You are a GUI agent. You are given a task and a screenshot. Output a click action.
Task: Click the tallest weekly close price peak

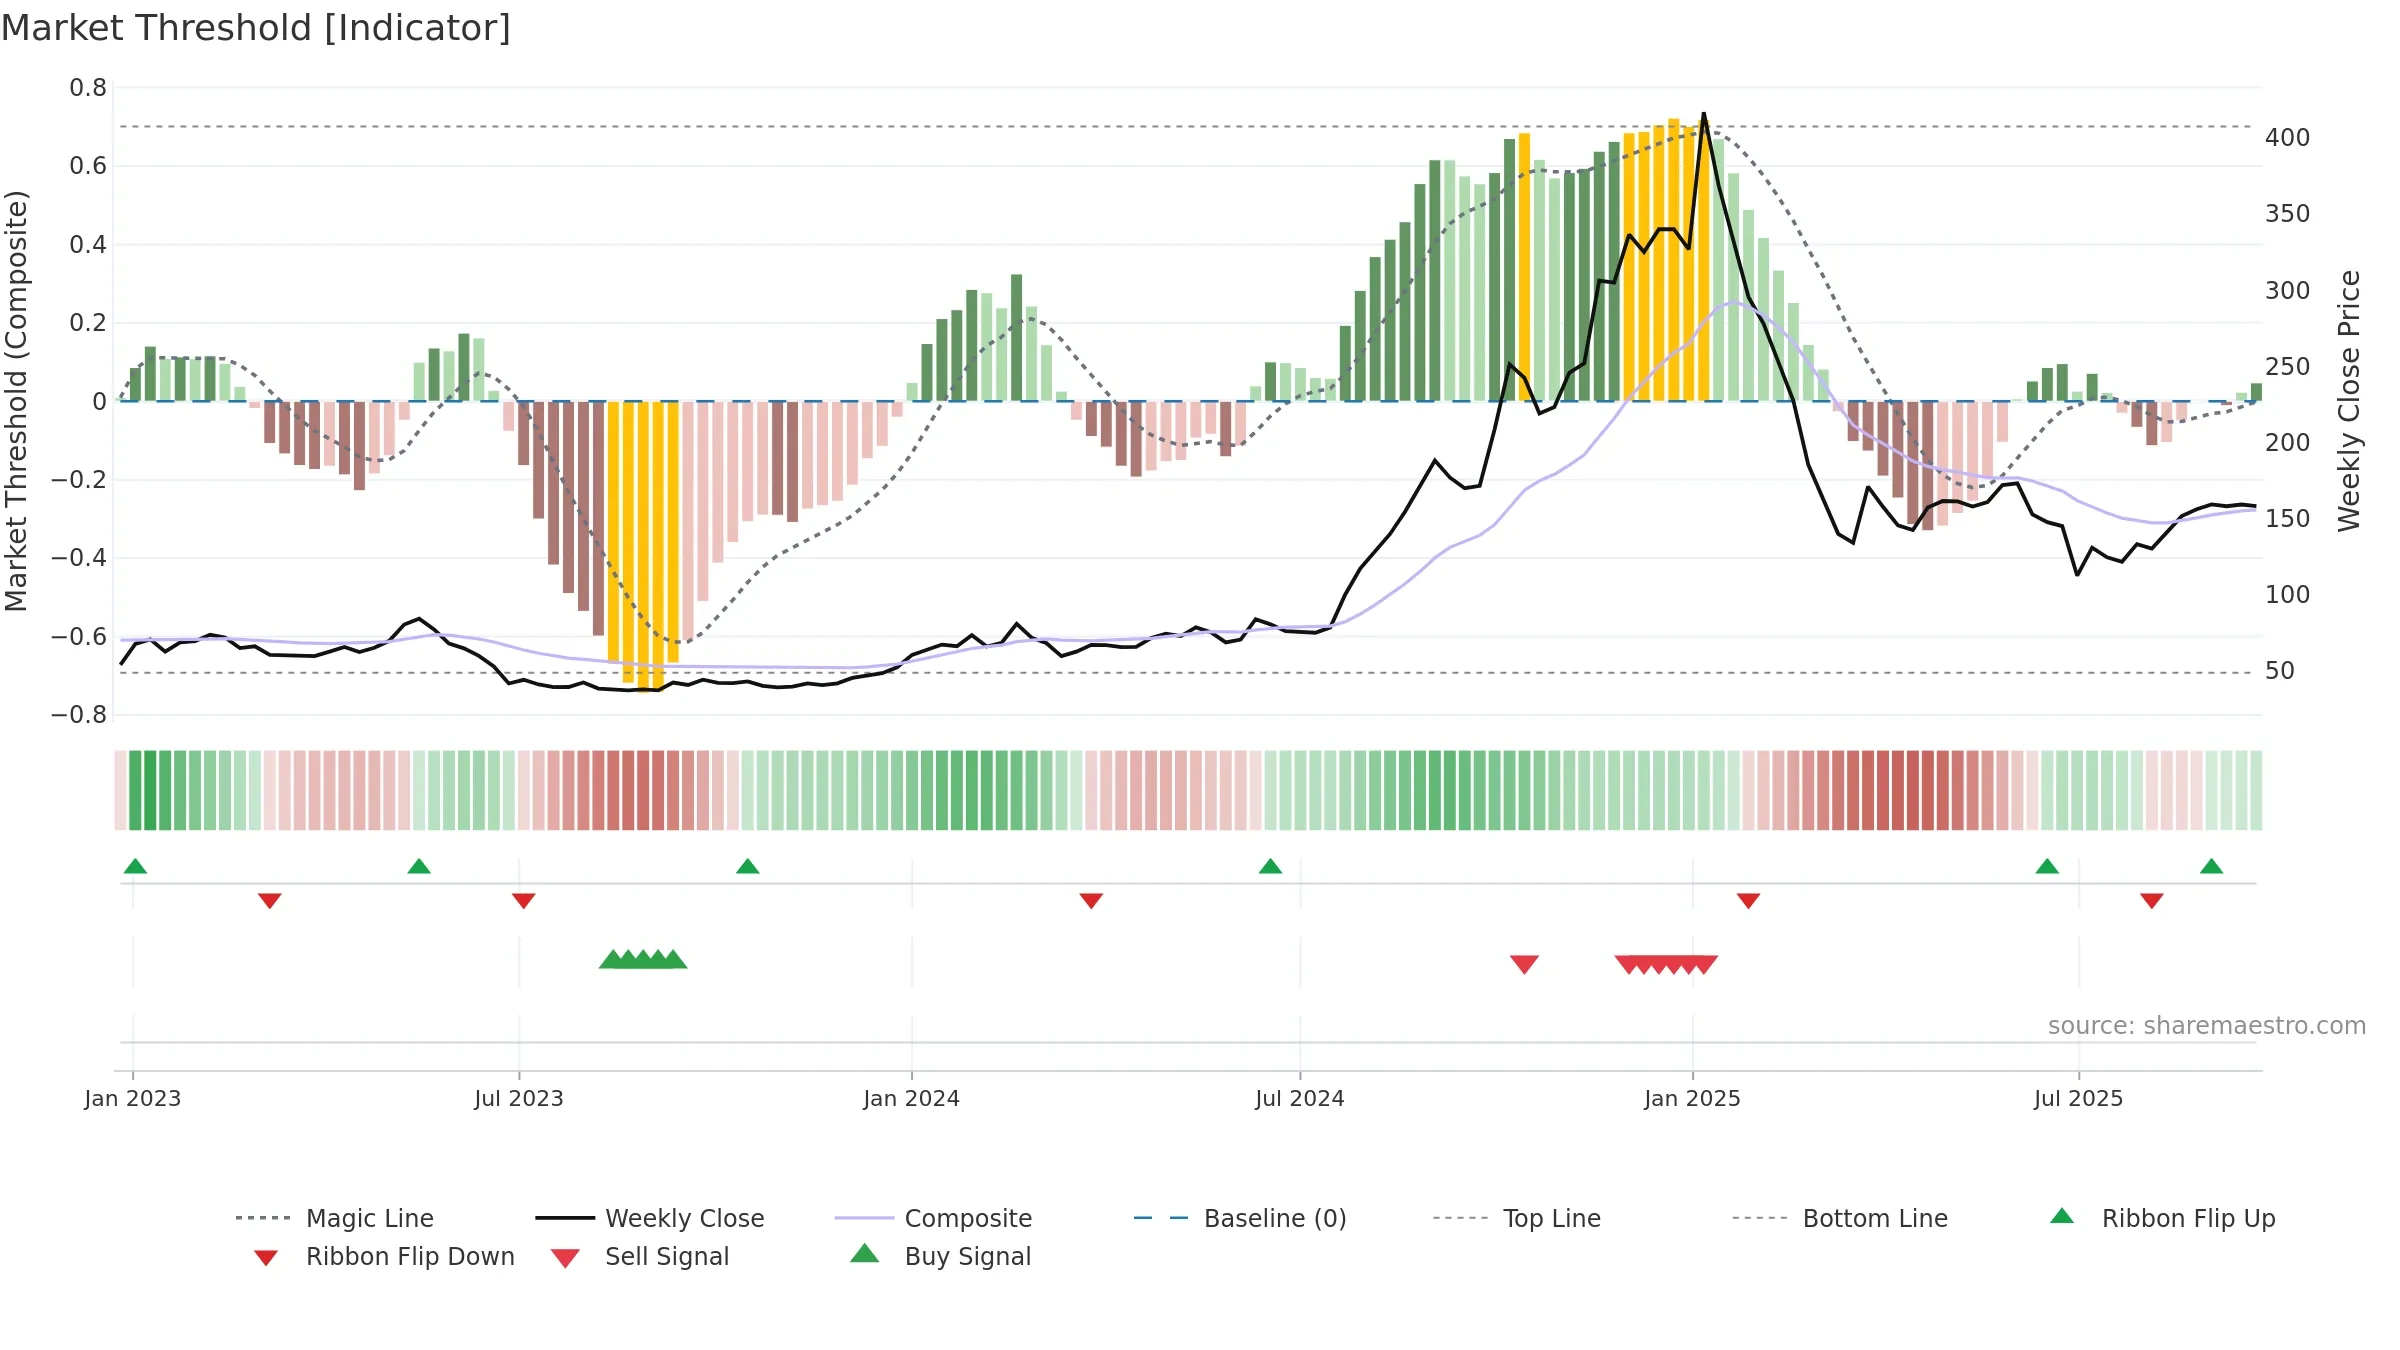click(x=1704, y=114)
